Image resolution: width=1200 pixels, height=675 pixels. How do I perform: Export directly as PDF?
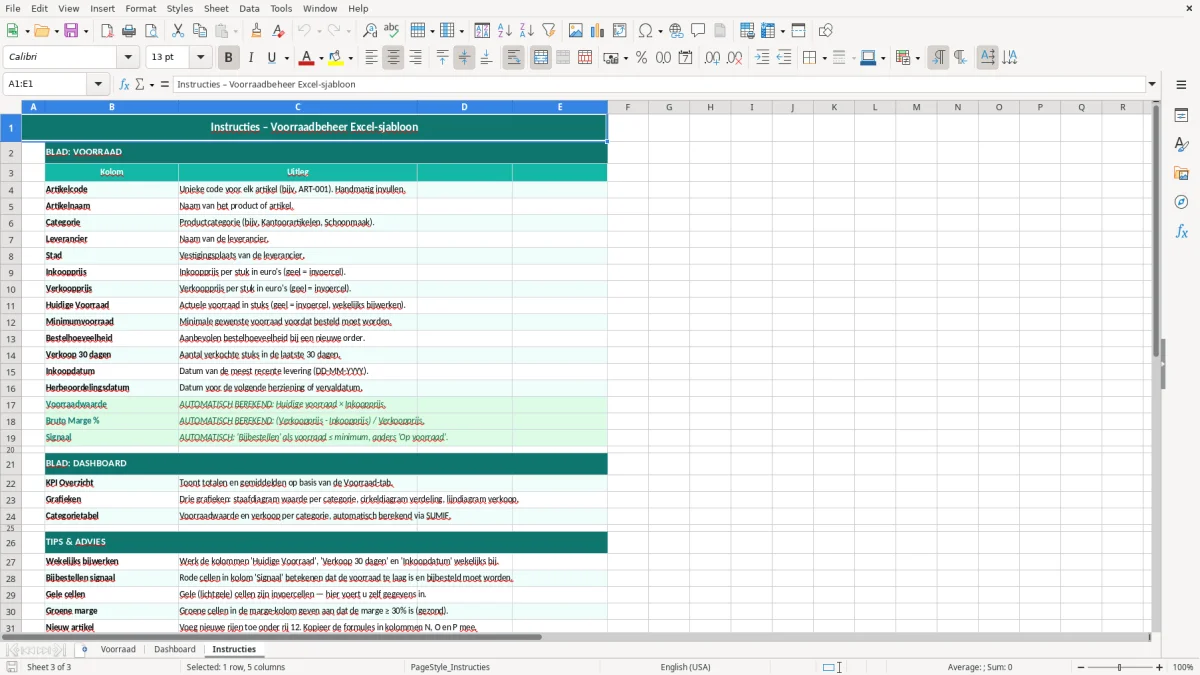107,31
